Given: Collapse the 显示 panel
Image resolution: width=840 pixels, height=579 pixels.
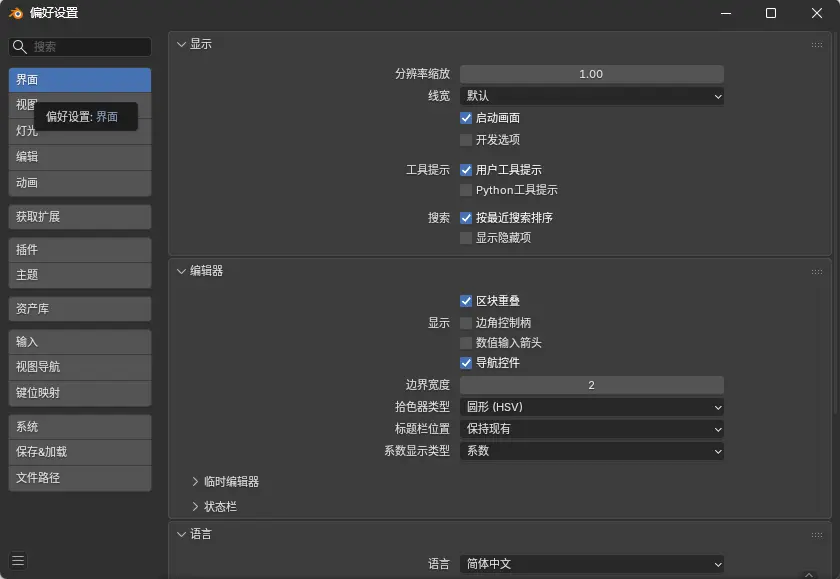Looking at the screenshot, I should [182, 44].
